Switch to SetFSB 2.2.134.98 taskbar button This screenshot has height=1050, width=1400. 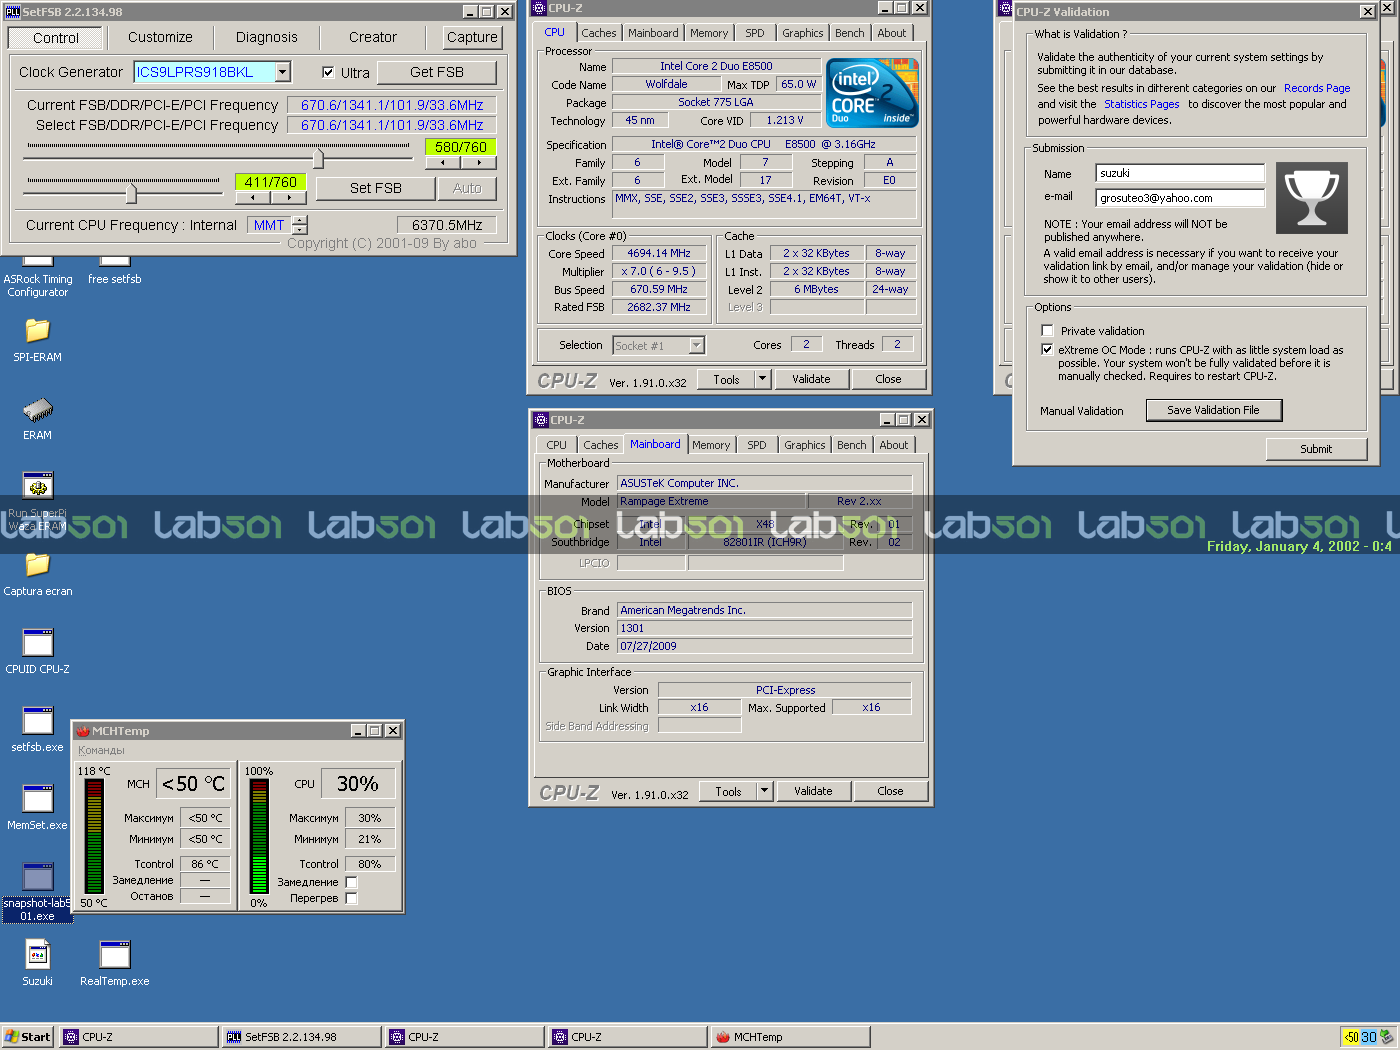tap(302, 1037)
